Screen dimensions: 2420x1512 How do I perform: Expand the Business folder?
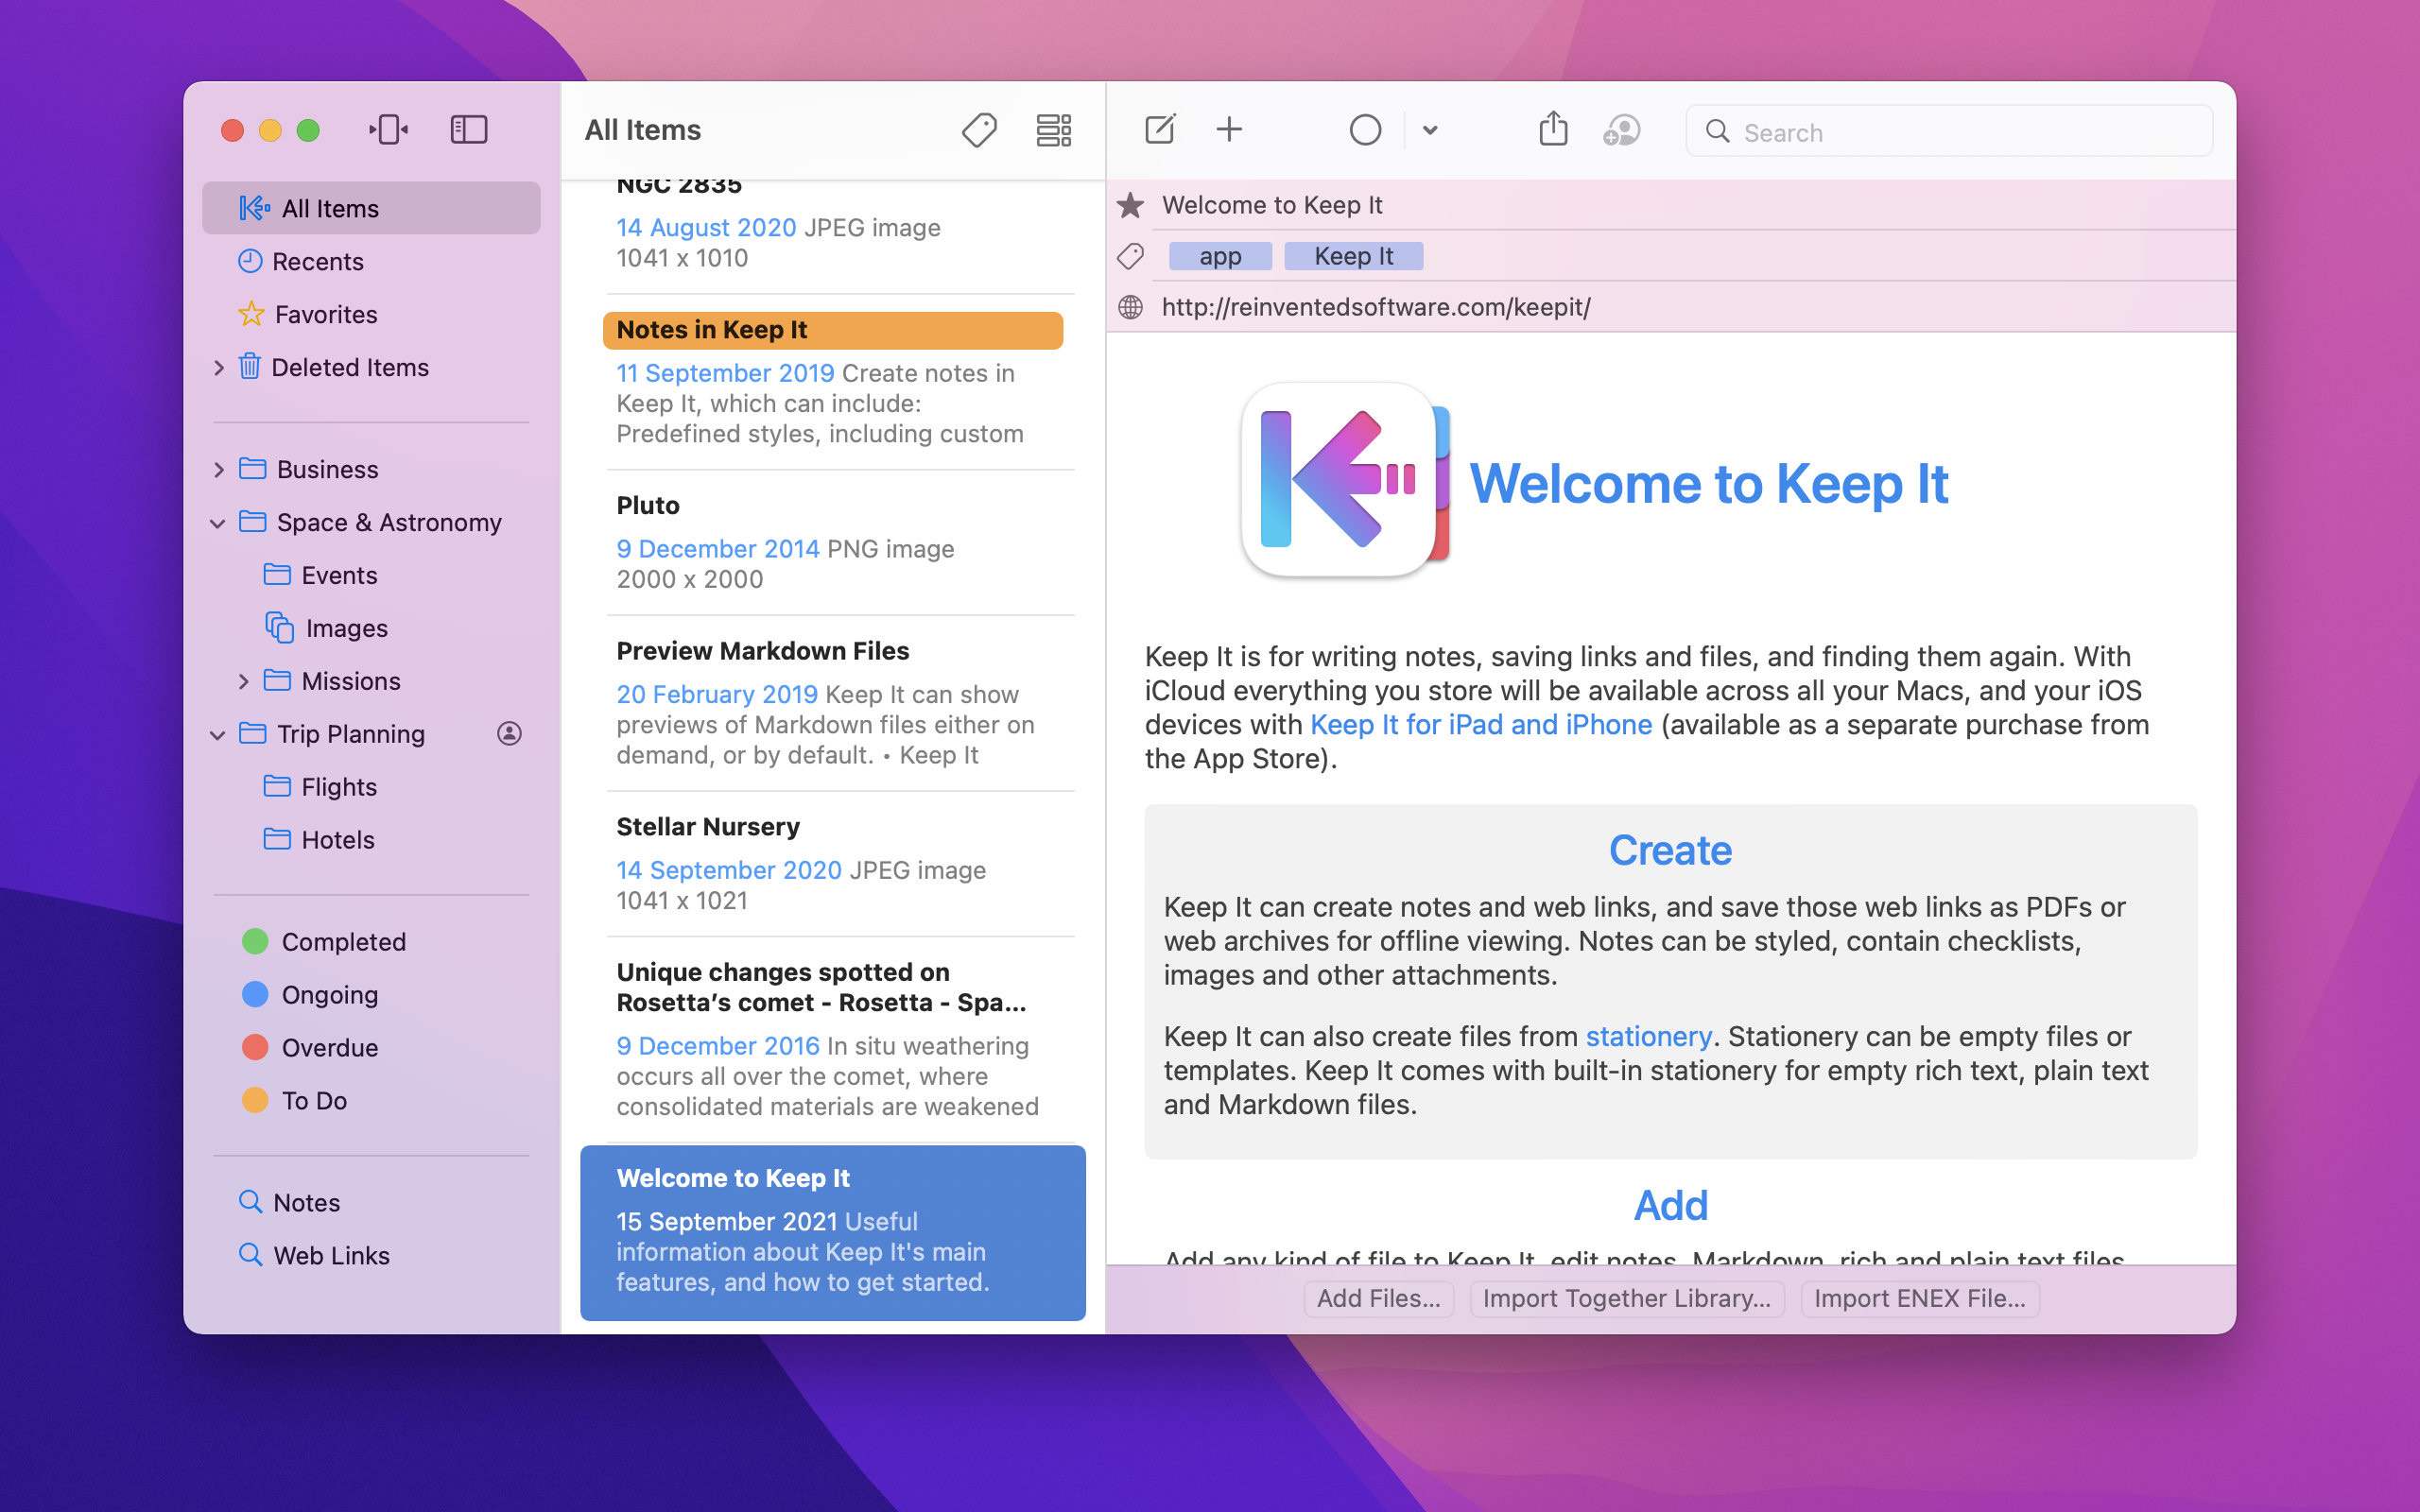pos(219,469)
